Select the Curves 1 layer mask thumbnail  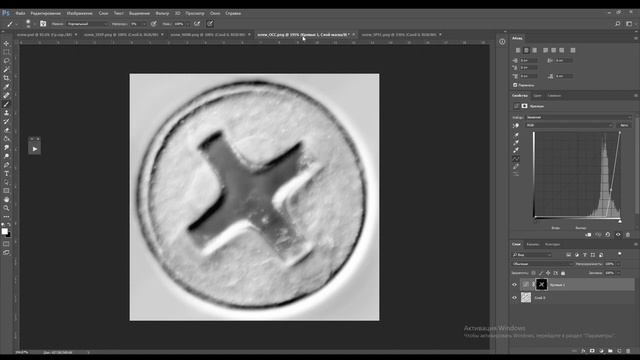[541, 284]
